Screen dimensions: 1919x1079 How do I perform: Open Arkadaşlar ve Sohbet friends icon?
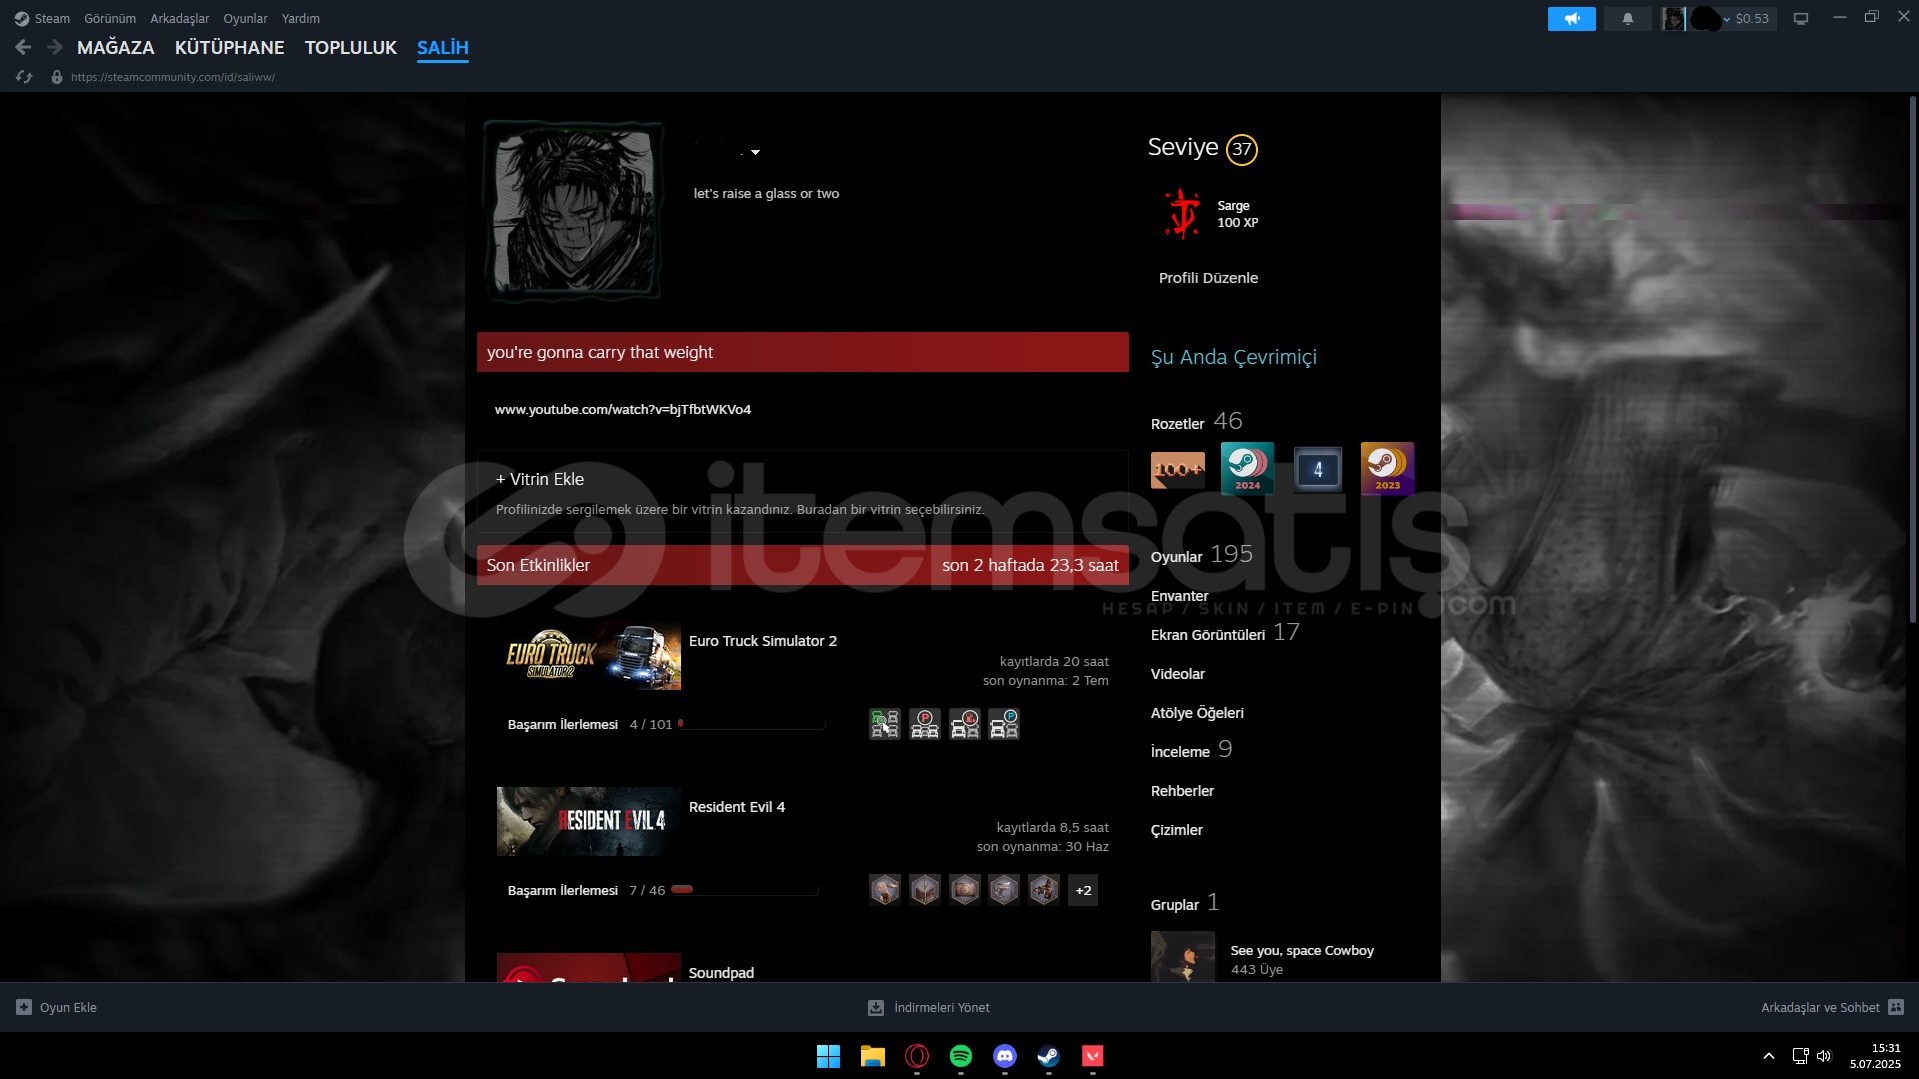pos(1896,1007)
